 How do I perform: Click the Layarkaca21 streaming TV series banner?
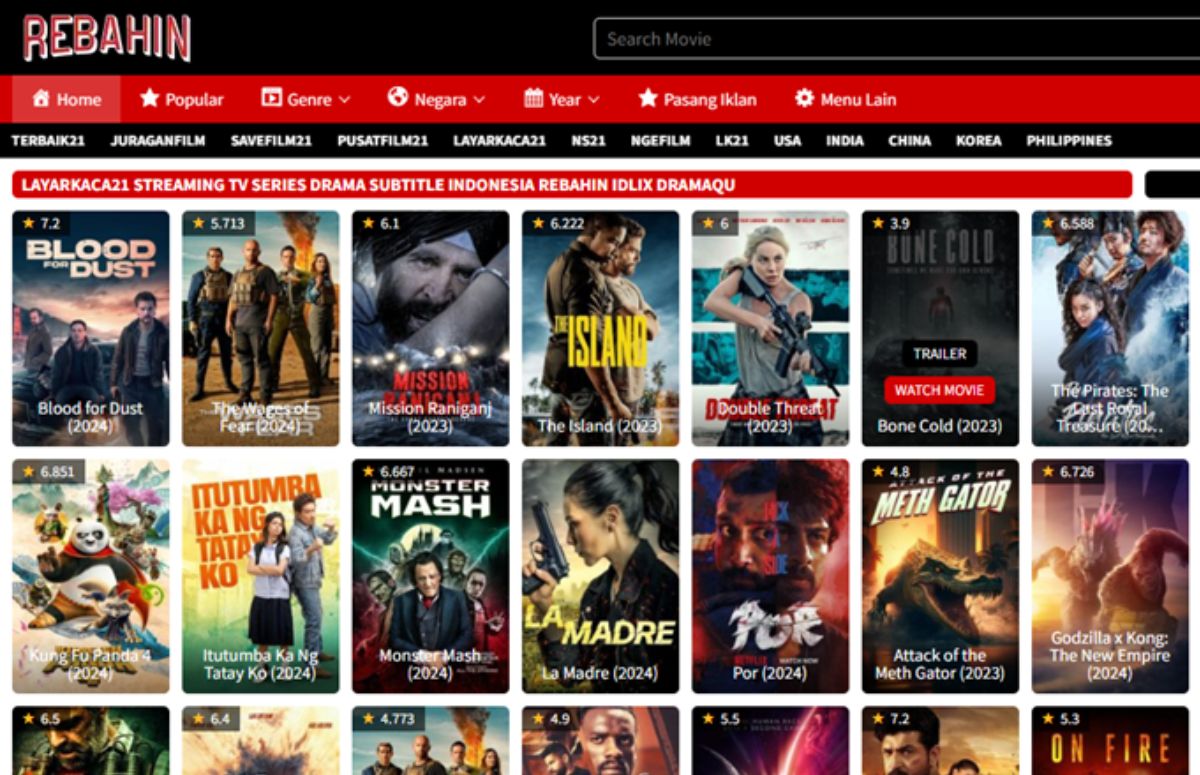[572, 185]
